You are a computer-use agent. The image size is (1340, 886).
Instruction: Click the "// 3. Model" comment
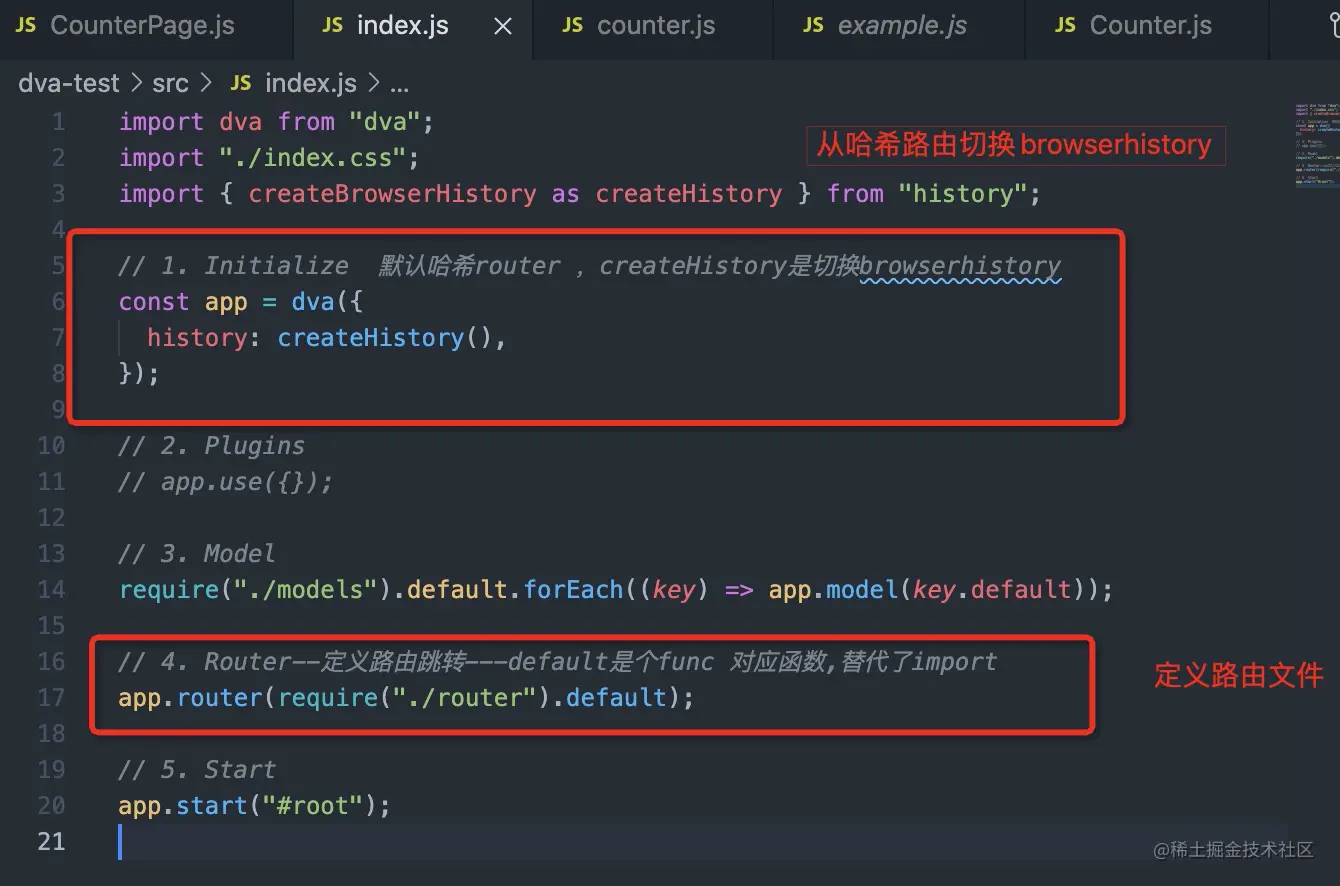197,554
